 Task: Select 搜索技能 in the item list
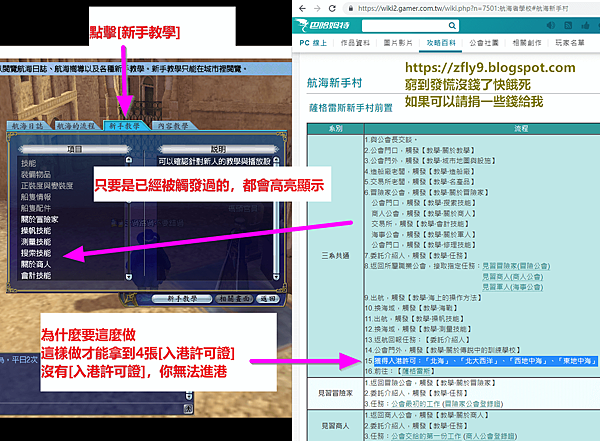coord(36,253)
